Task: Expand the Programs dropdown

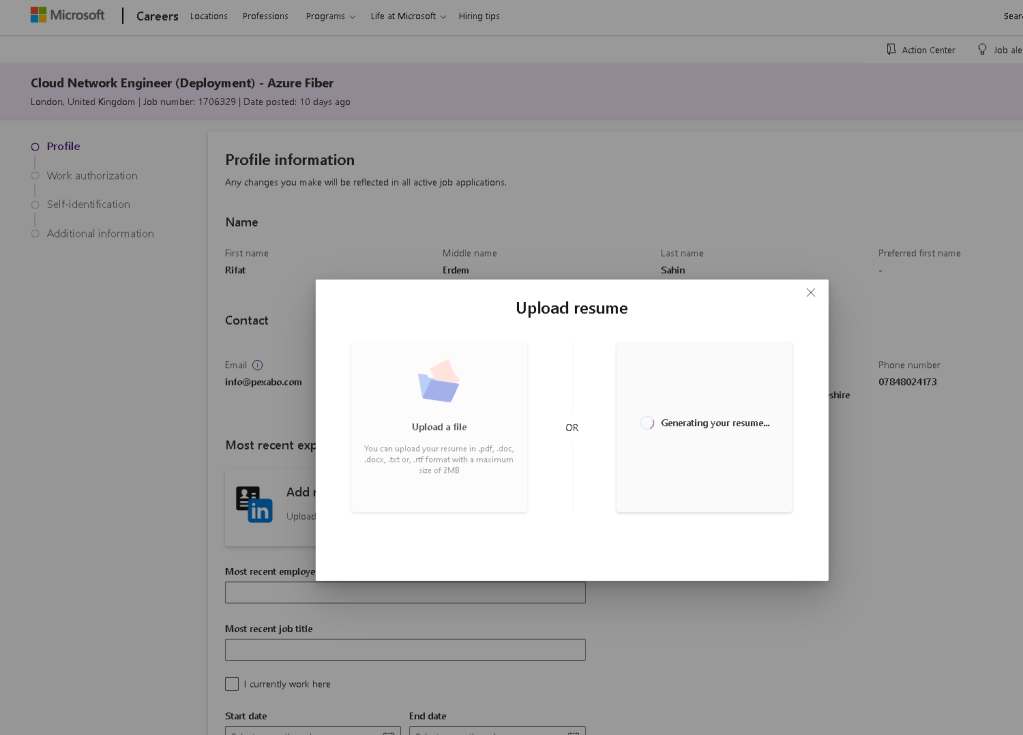Action: click(331, 16)
